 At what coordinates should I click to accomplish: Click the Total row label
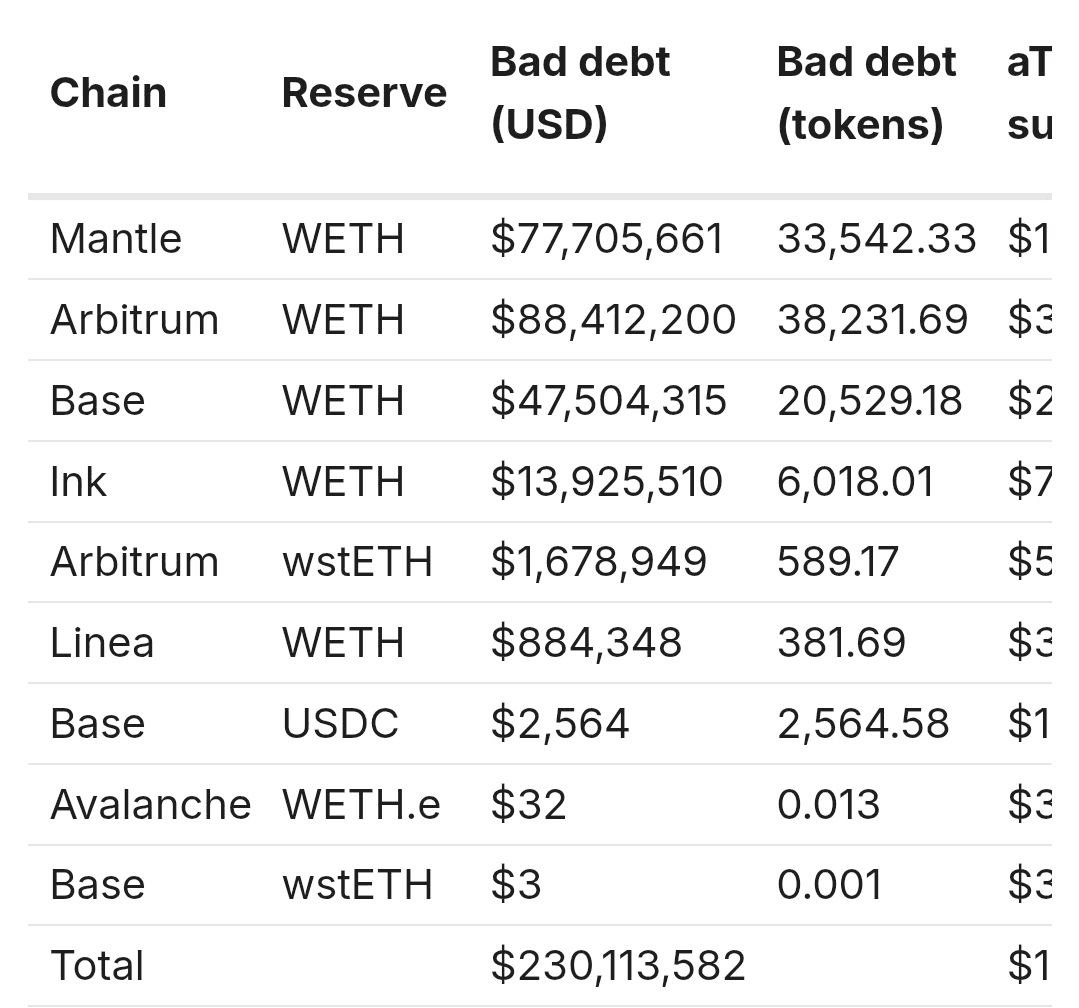click(x=97, y=966)
